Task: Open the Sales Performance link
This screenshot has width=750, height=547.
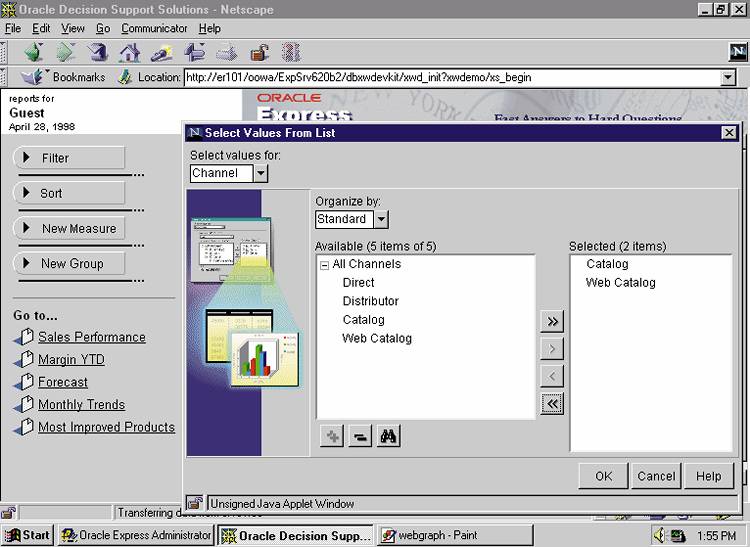Action: (x=92, y=337)
